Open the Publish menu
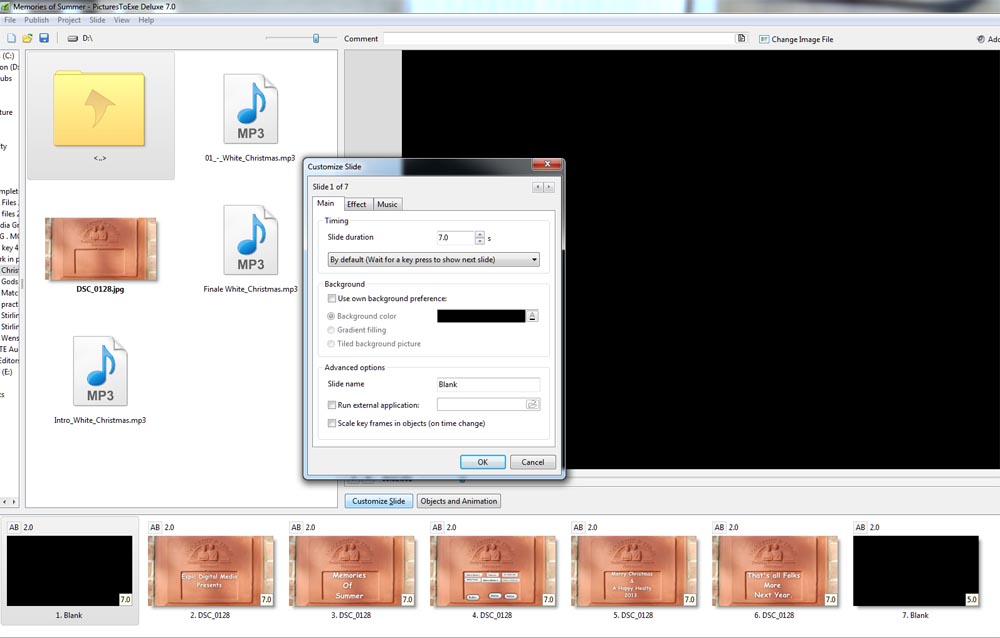This screenshot has width=1000, height=638. tap(36, 20)
